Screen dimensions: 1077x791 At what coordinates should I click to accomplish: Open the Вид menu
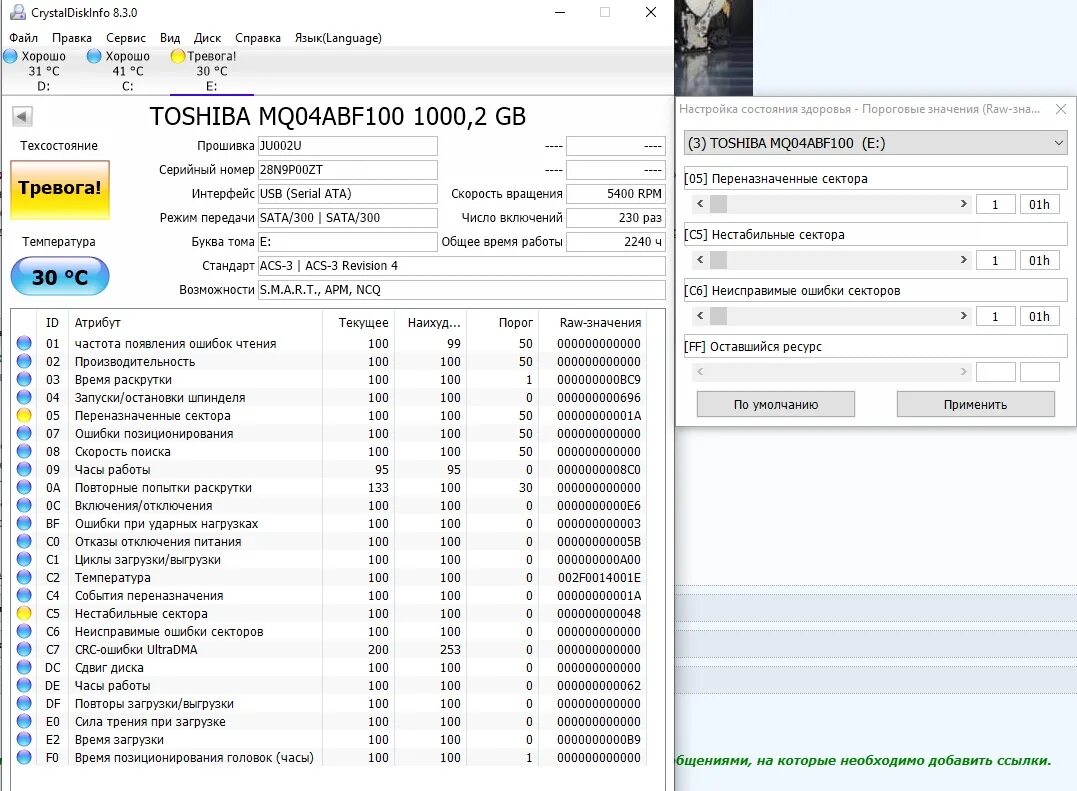coord(170,38)
